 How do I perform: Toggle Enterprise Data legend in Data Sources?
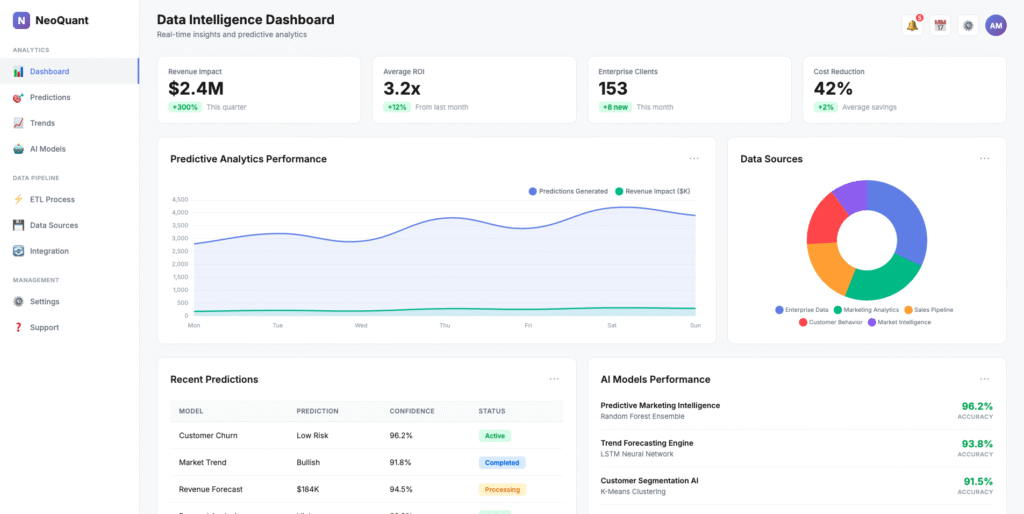[802, 310]
